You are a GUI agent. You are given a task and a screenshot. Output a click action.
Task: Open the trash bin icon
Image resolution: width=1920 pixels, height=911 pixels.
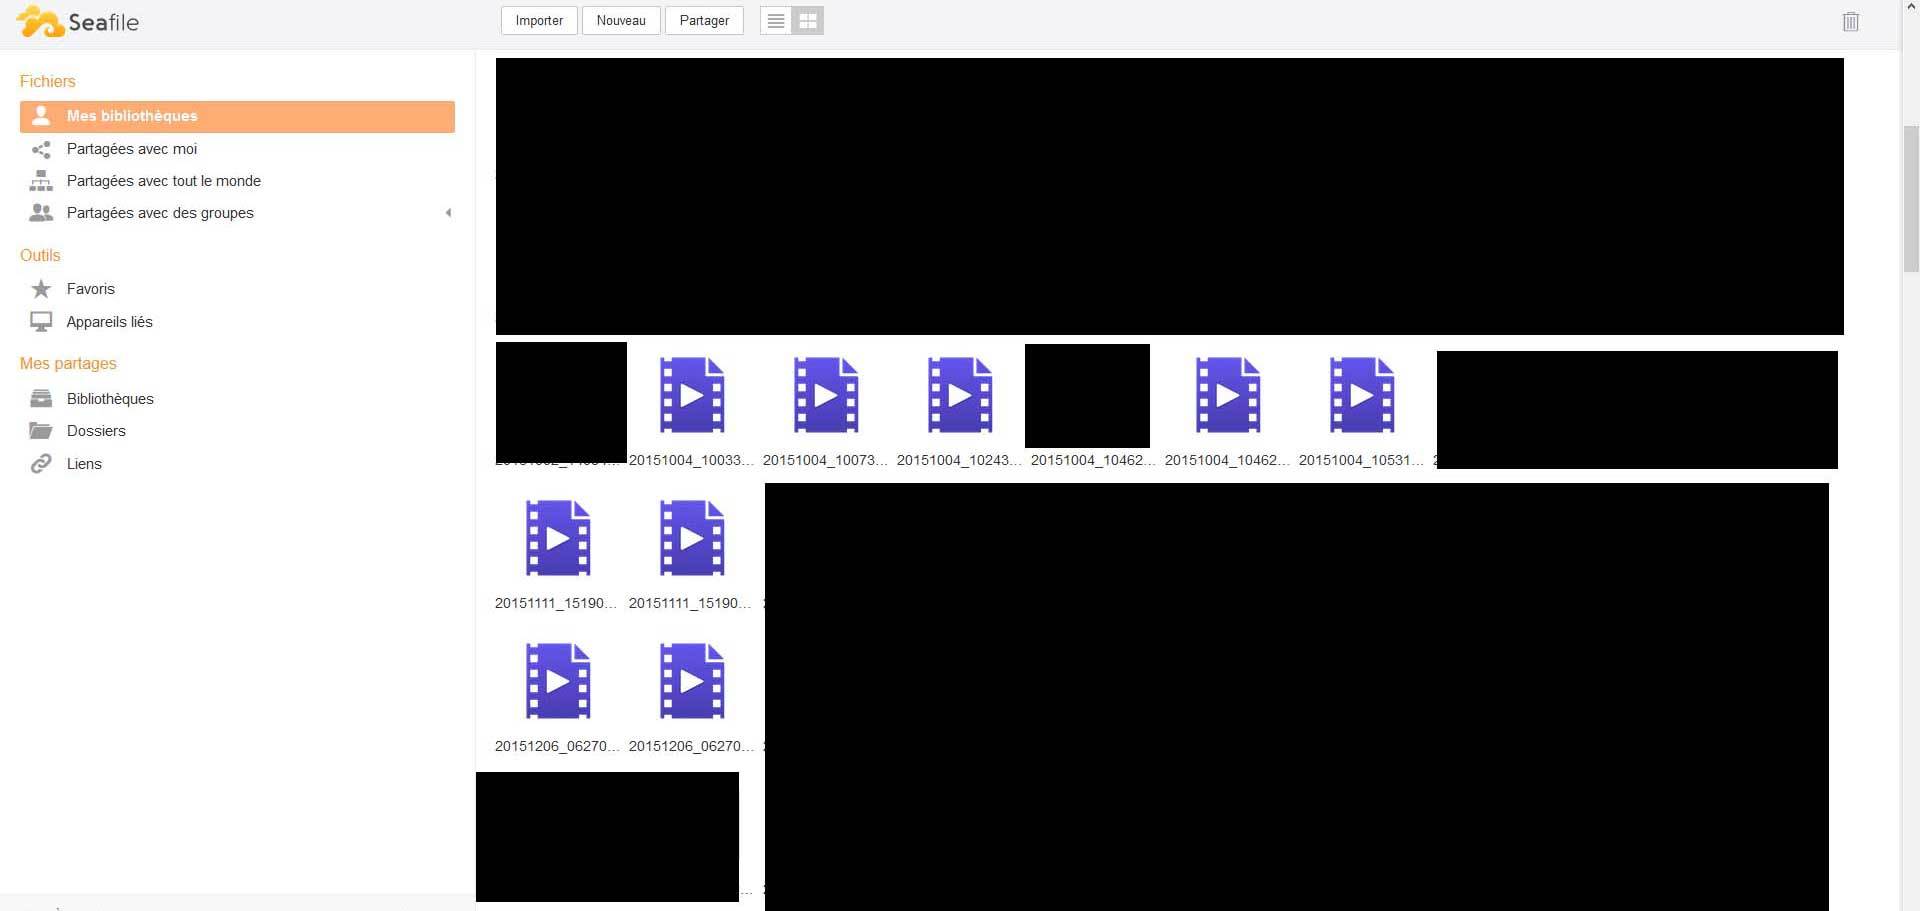pos(1850,22)
